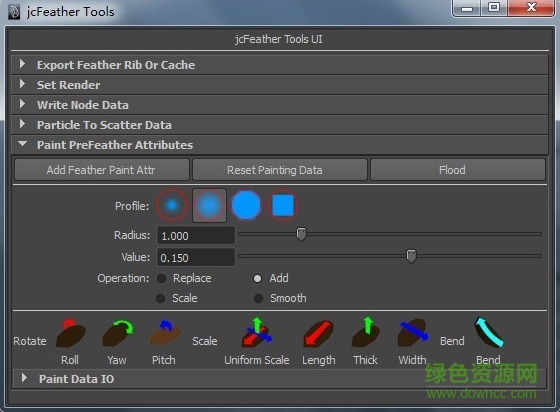Click Add Feather Paint Attr button
Viewport: 560px width, 412px height.
point(102,170)
